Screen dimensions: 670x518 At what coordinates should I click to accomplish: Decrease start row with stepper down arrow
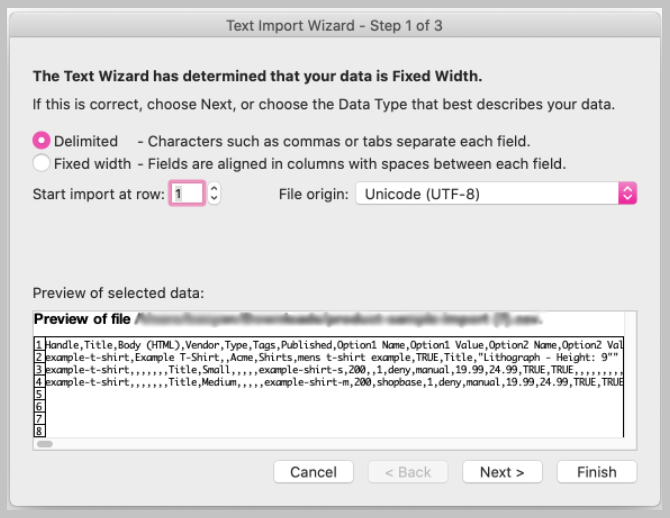[214, 199]
